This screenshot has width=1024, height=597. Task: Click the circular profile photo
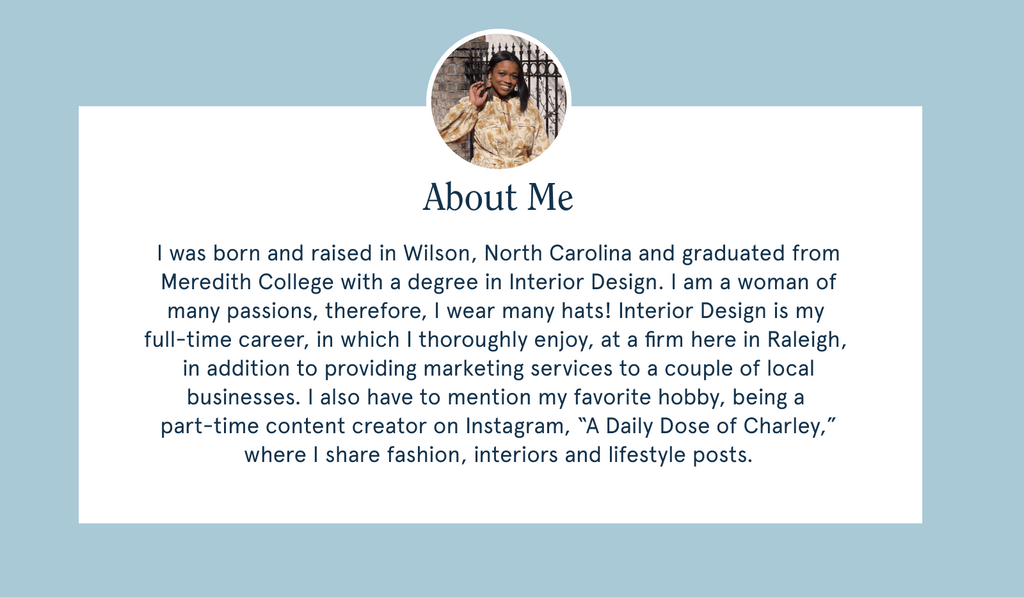[498, 101]
